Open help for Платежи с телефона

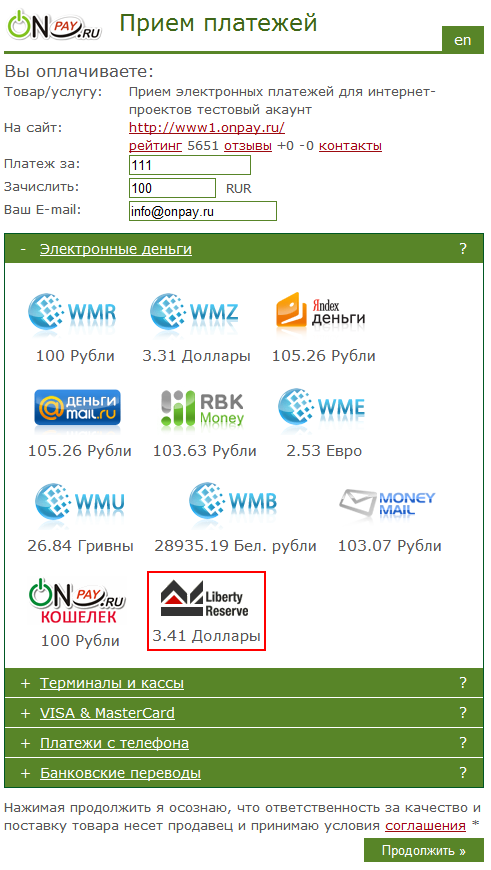[463, 743]
